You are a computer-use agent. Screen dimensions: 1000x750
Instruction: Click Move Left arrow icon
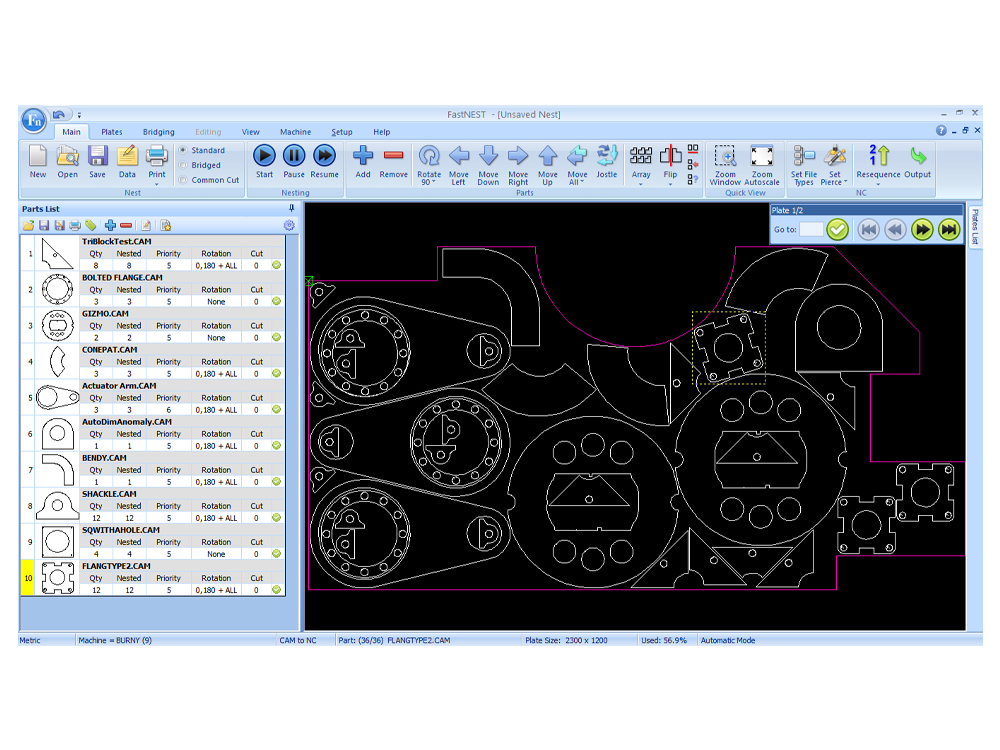tap(458, 156)
